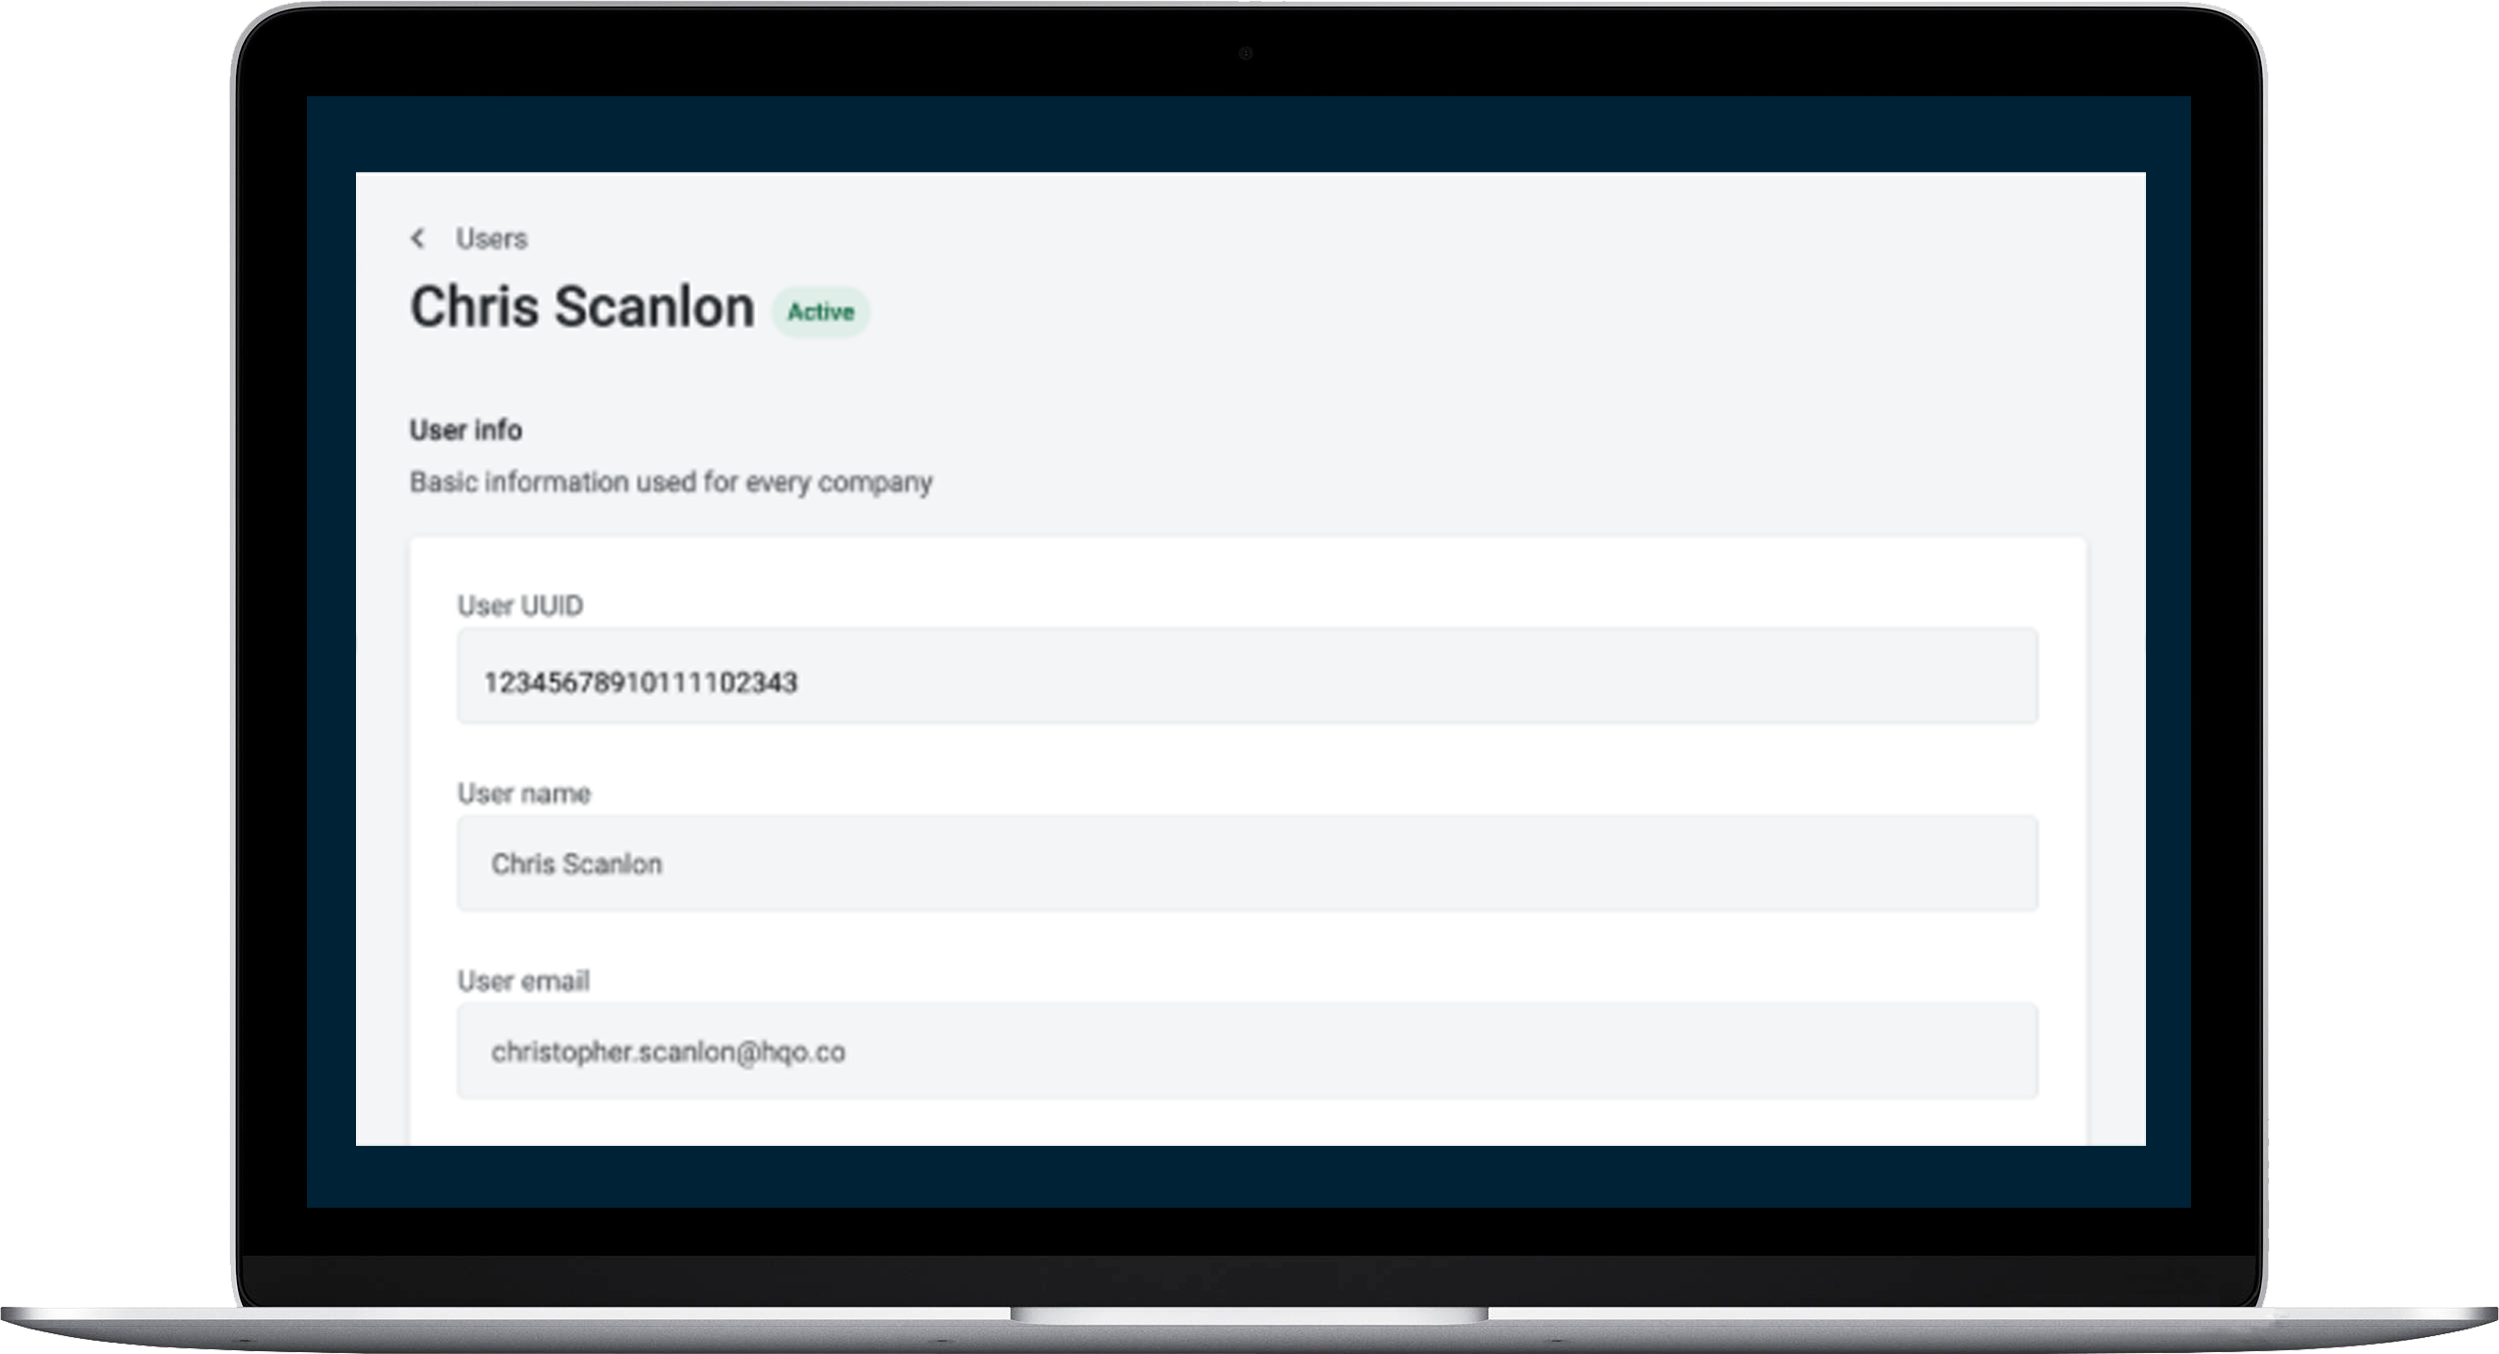
Task: Select the Chris Scanlon page title
Action: (582, 307)
